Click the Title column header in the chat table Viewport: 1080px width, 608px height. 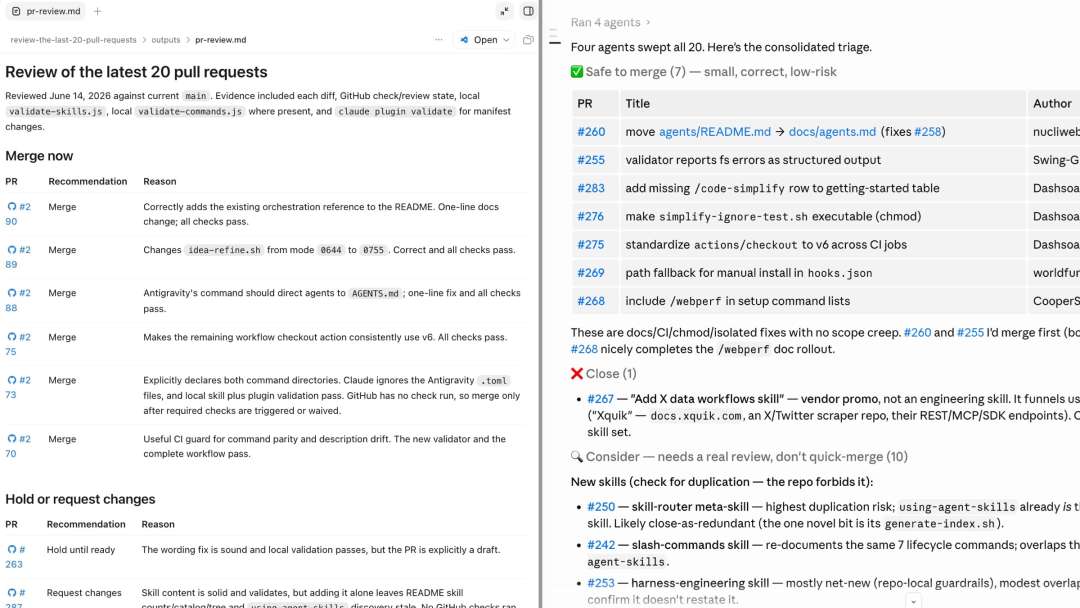tap(638, 103)
